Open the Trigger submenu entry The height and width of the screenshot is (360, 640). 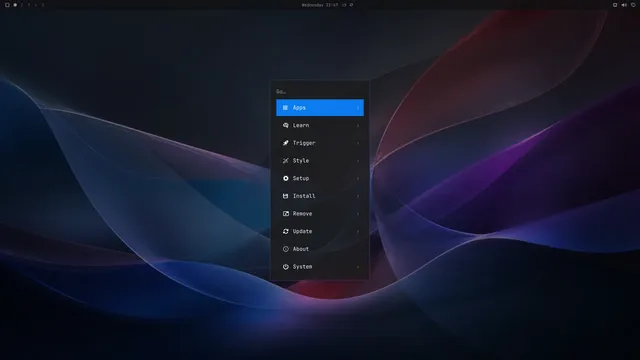coord(320,143)
